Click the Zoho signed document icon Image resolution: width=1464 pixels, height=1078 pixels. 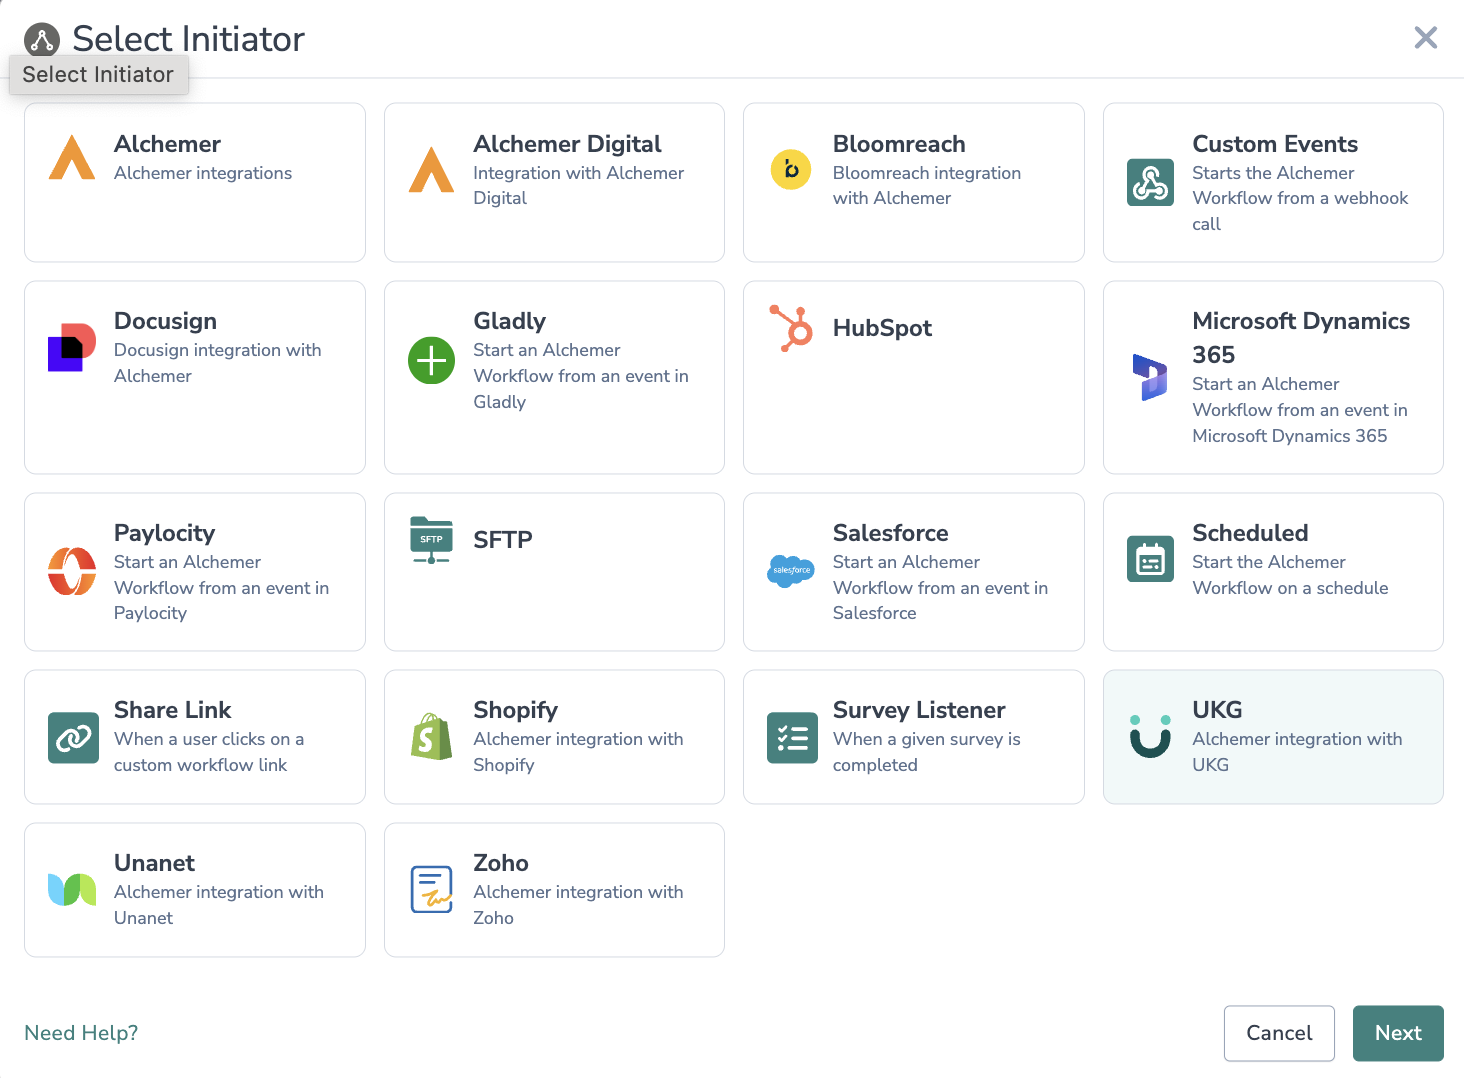[x=432, y=890]
